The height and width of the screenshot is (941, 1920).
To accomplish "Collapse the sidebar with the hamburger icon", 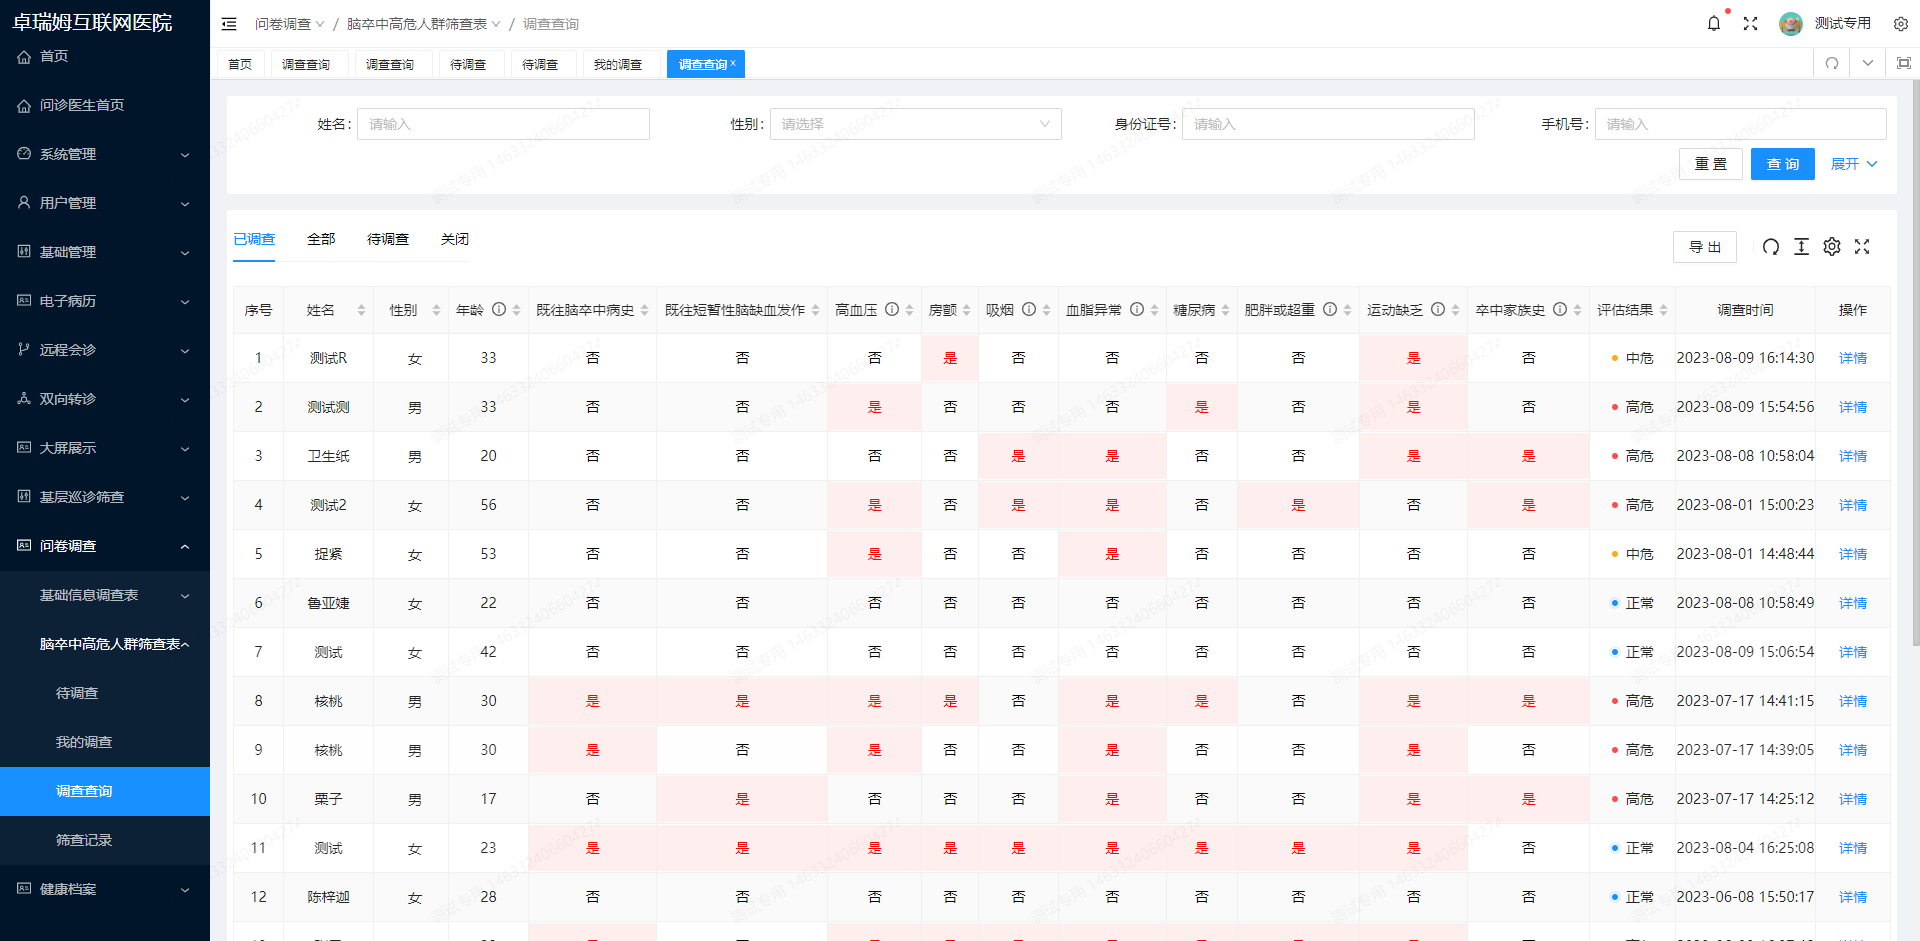I will (x=229, y=24).
